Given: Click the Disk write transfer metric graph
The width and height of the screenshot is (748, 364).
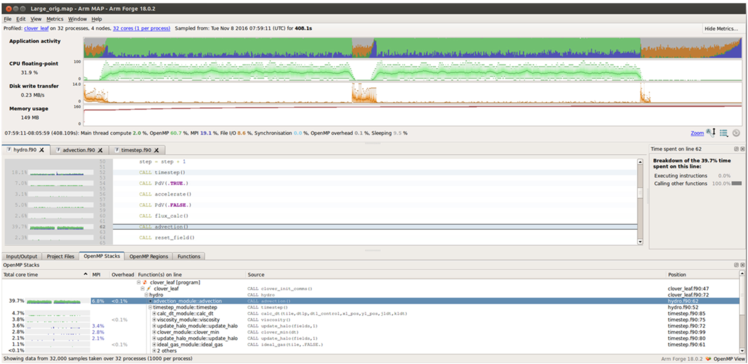Looking at the screenshot, I should (x=413, y=93).
